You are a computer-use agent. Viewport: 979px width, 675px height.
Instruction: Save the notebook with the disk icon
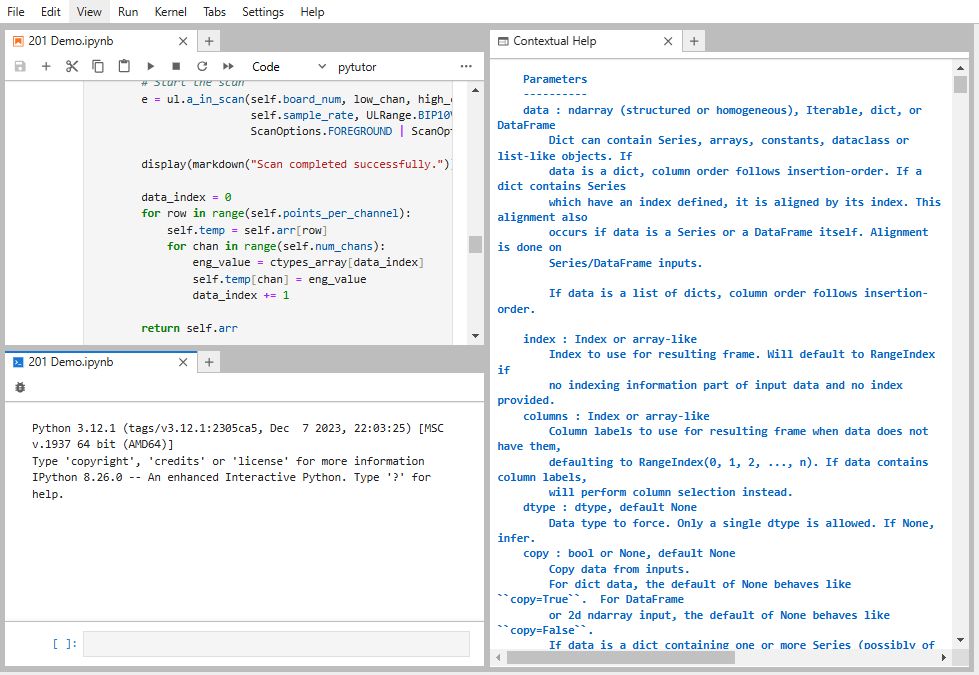20,66
